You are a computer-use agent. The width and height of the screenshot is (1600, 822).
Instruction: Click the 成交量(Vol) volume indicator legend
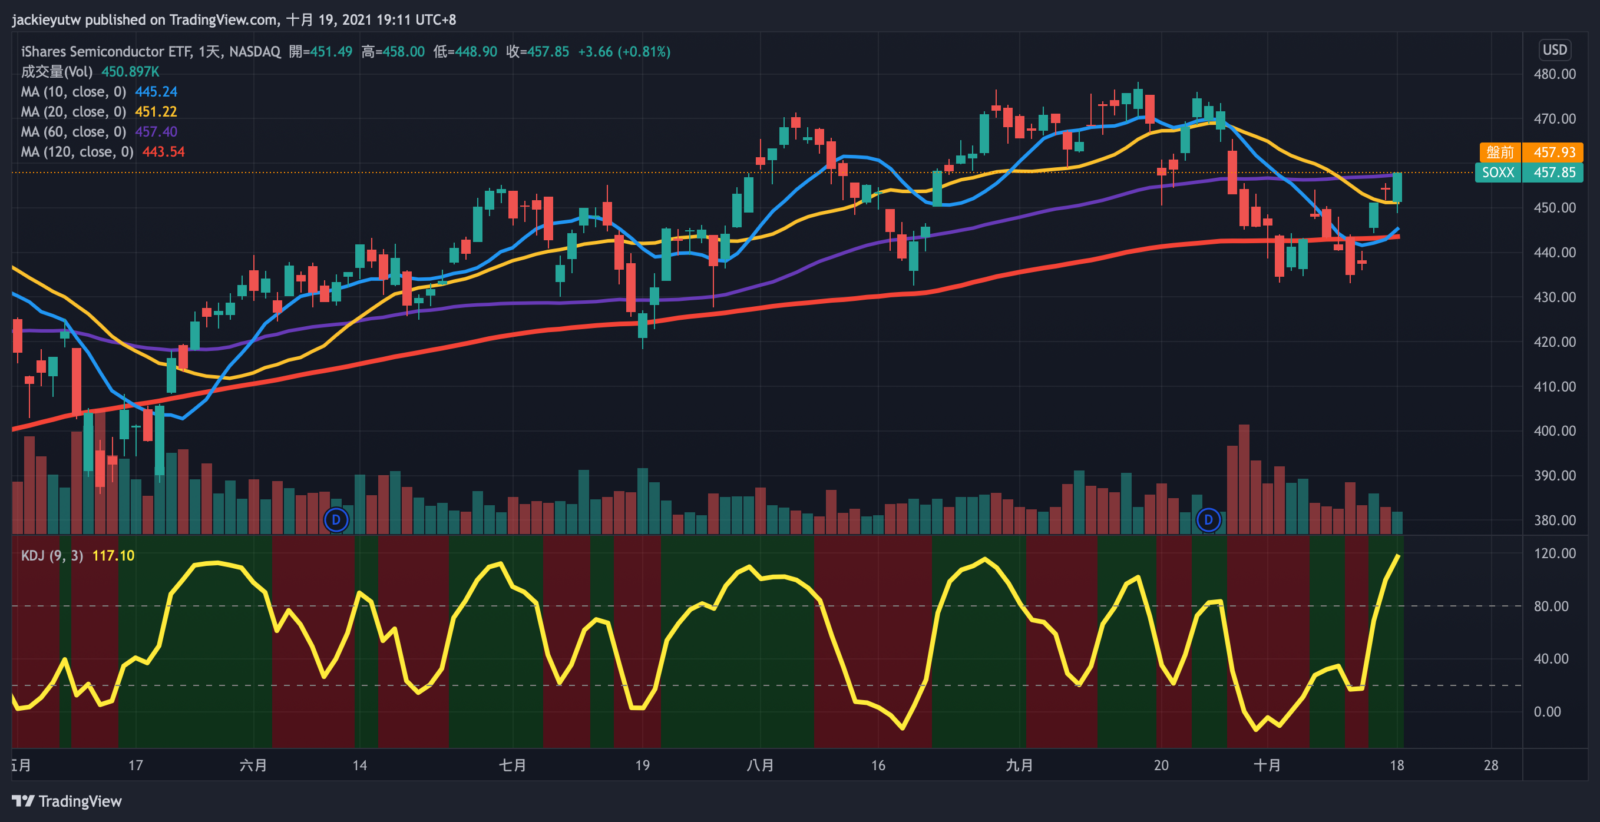click(57, 72)
